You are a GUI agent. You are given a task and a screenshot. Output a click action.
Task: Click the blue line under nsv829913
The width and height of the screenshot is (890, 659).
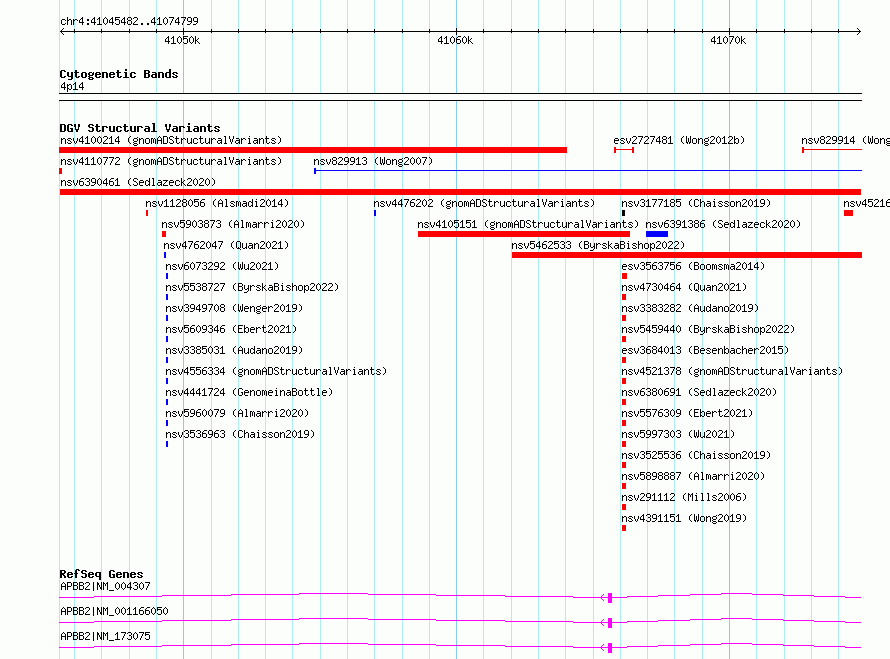click(x=588, y=170)
